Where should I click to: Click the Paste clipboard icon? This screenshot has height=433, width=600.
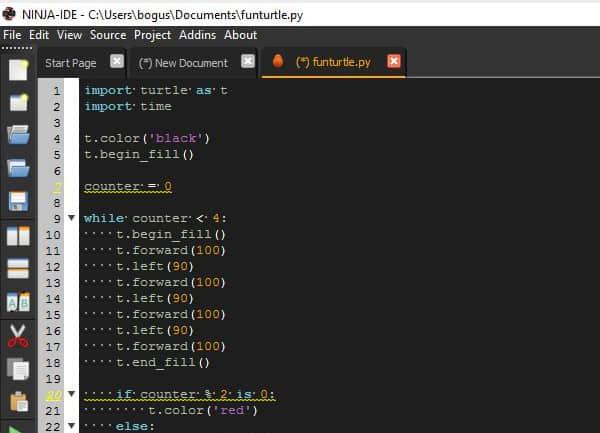[x=18, y=401]
